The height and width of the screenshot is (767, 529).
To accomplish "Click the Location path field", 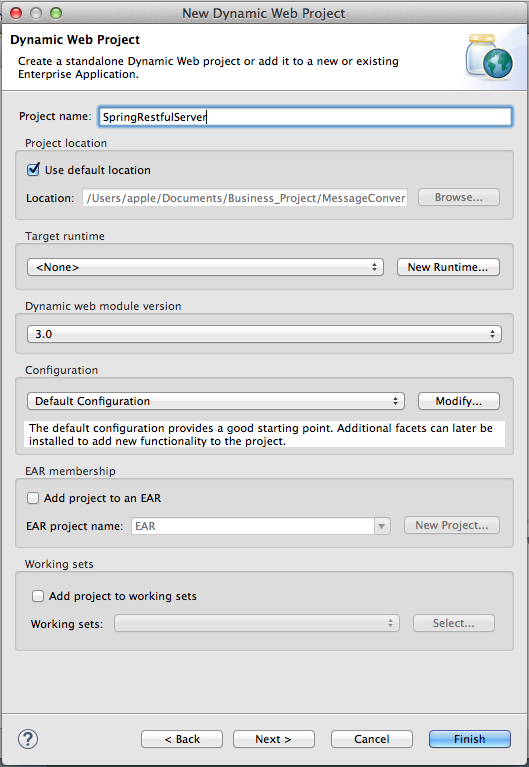I will [245, 198].
